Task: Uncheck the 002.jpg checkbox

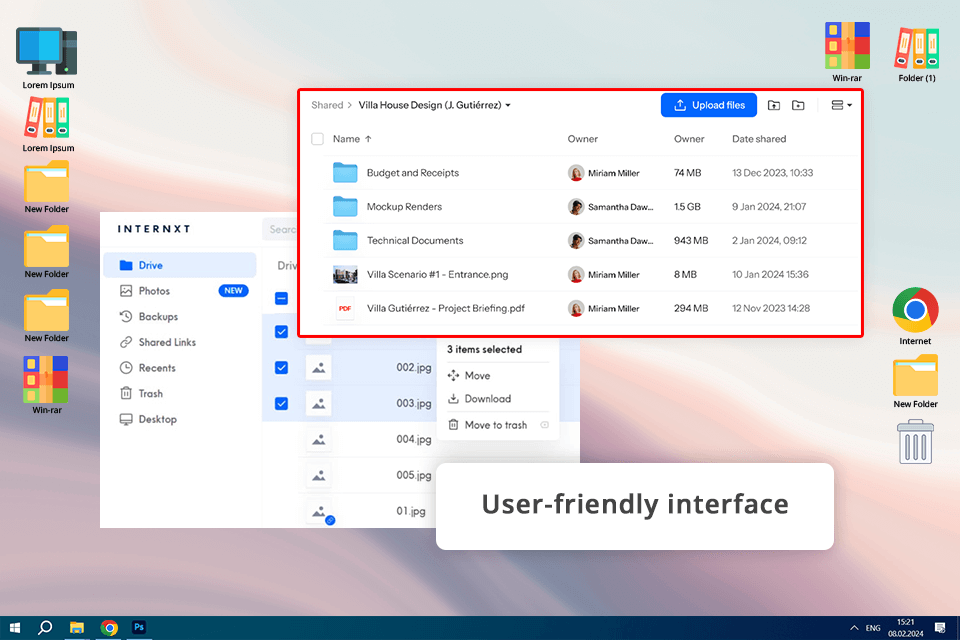Action: click(282, 367)
